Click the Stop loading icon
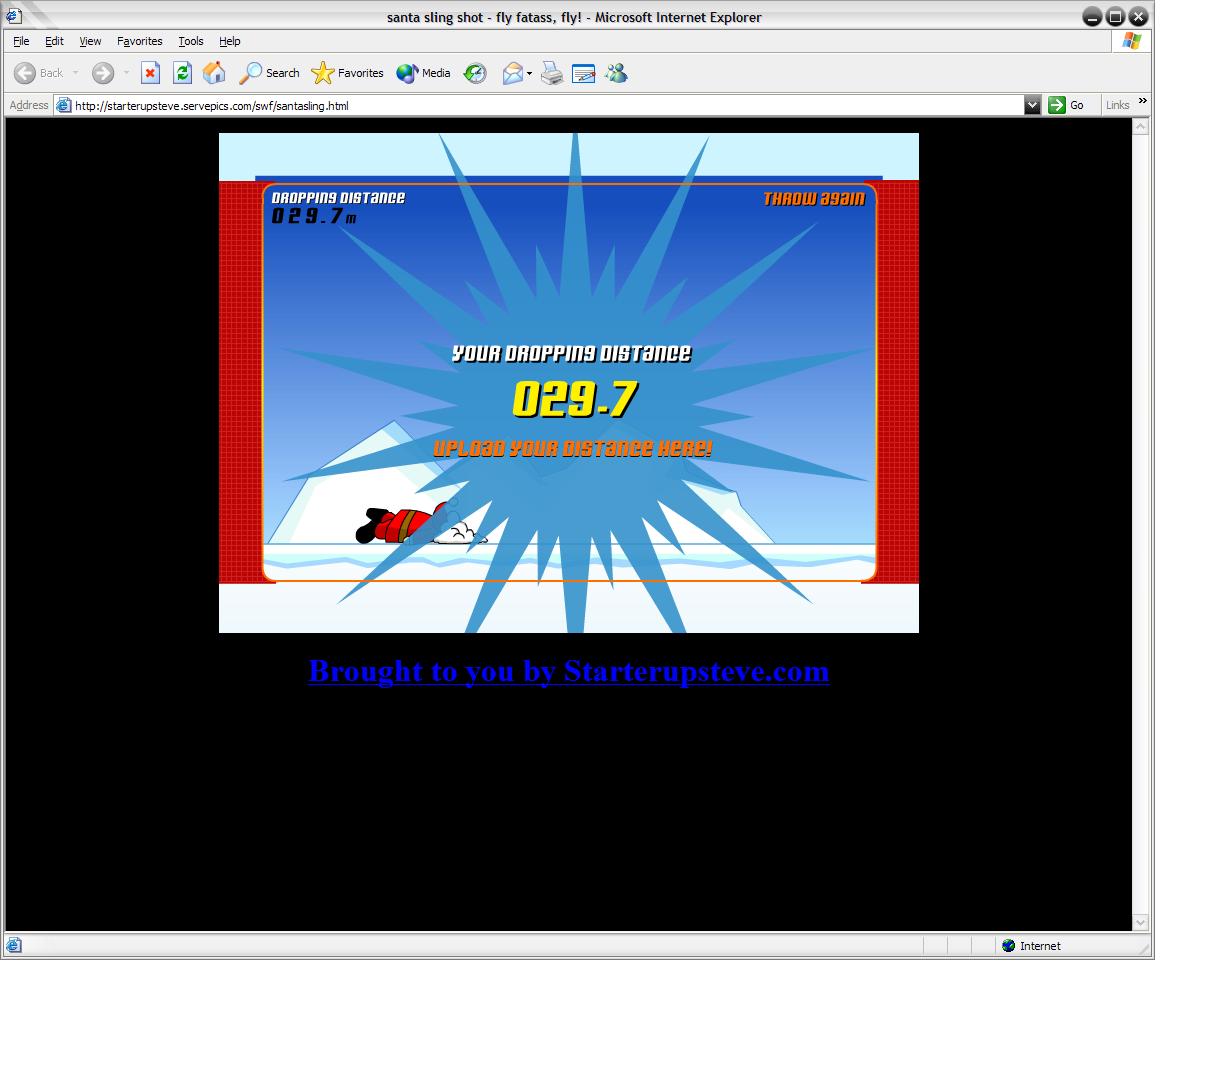The height and width of the screenshot is (1085, 1219). (x=150, y=73)
